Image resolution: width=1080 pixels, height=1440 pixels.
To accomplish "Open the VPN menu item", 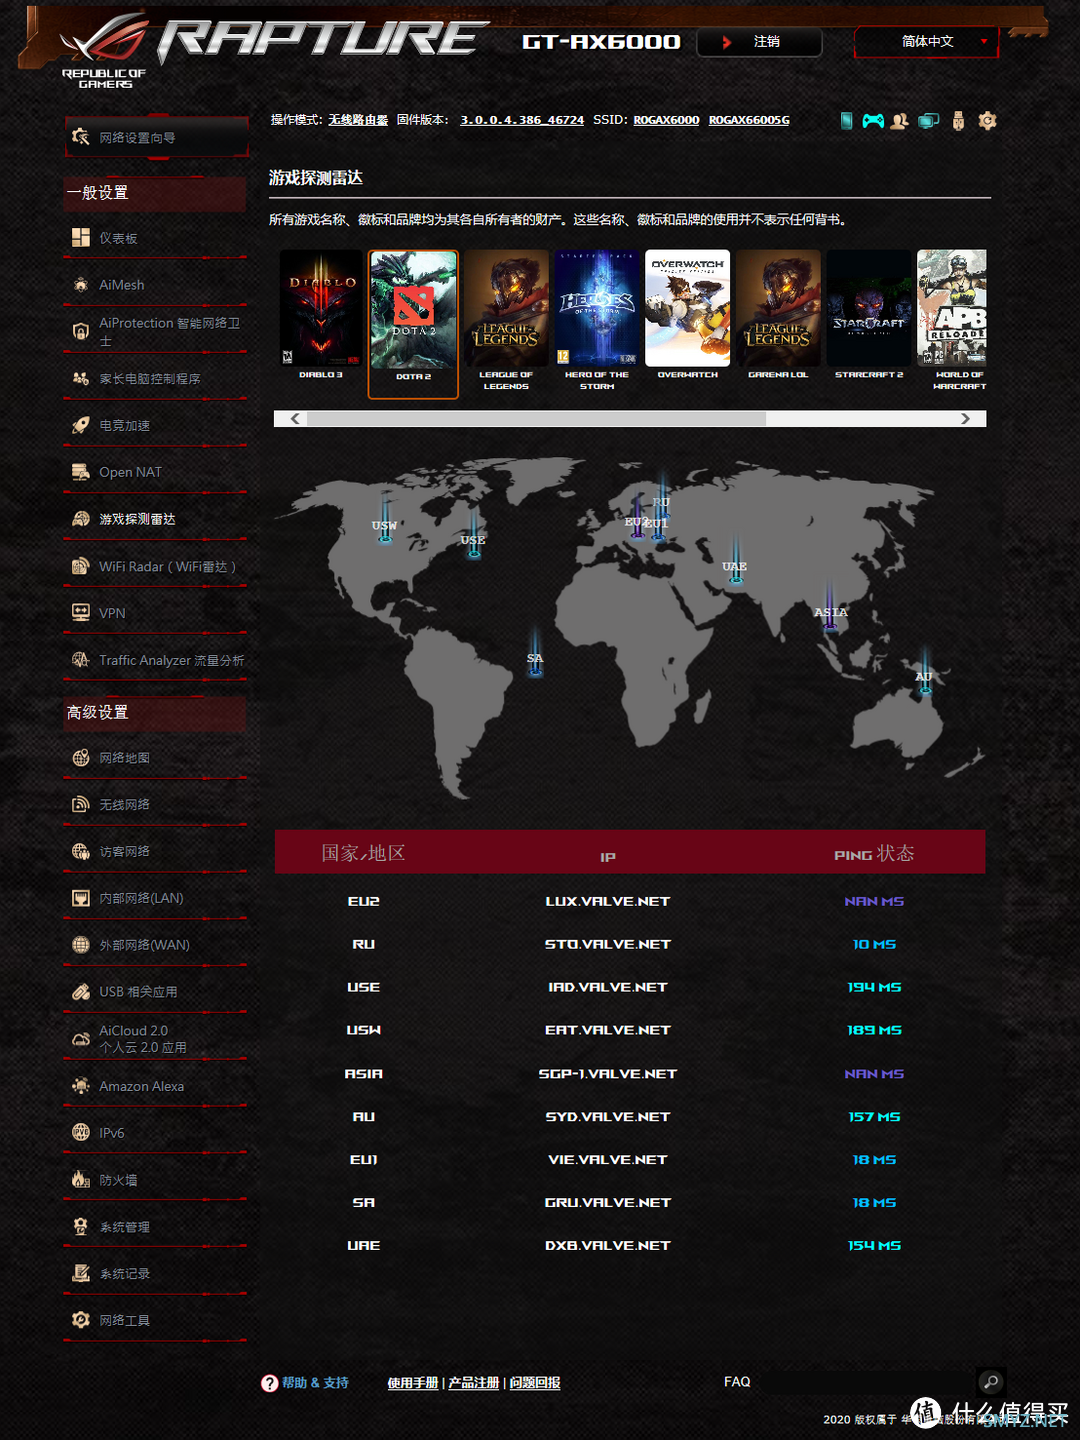I will pyautogui.click(x=112, y=613).
